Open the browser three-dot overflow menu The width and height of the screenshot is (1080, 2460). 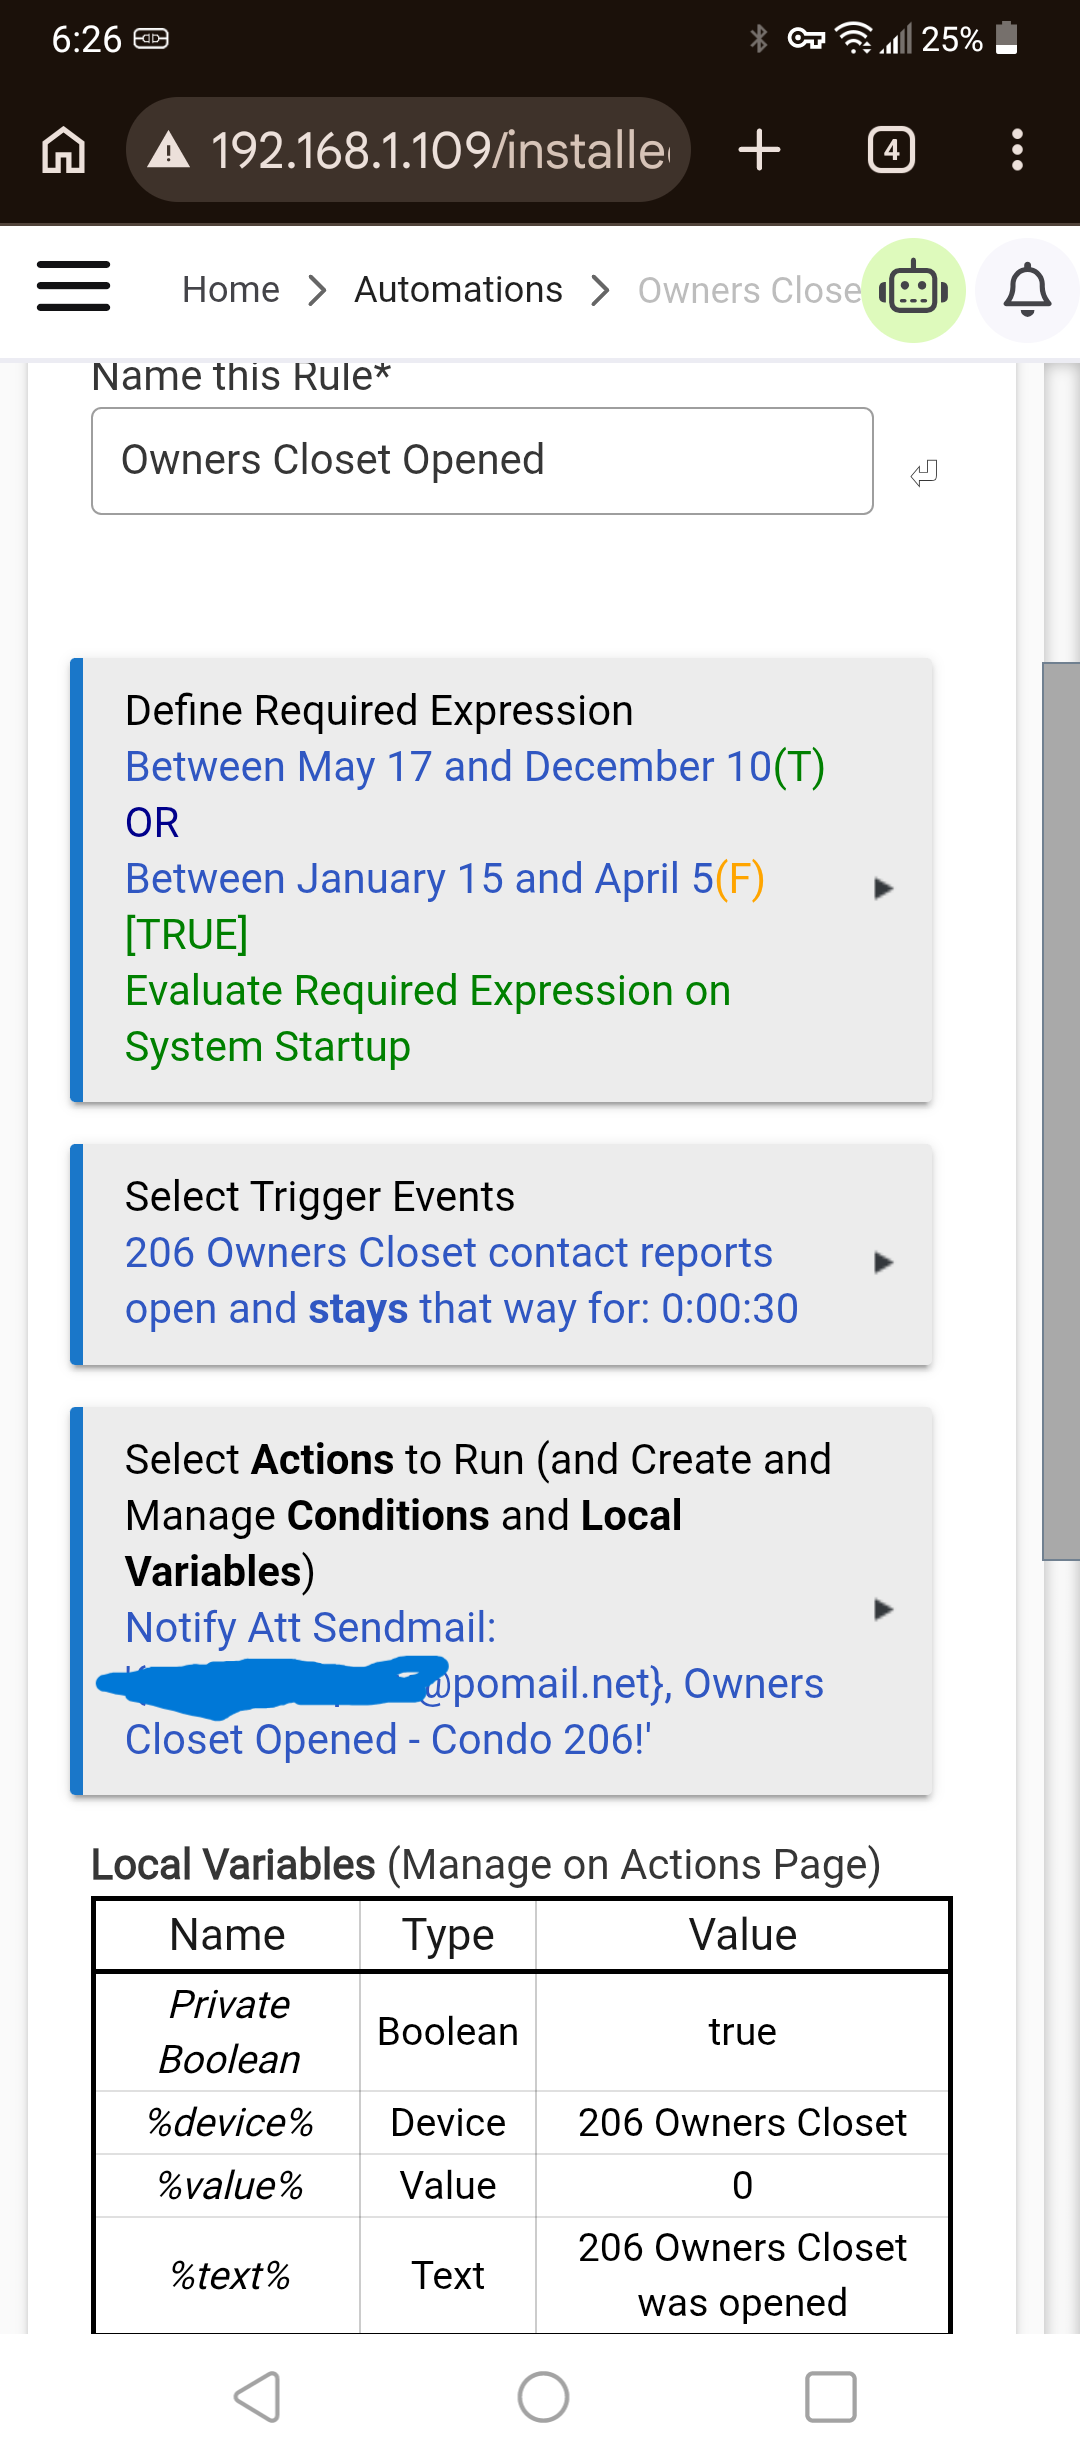(x=1017, y=150)
